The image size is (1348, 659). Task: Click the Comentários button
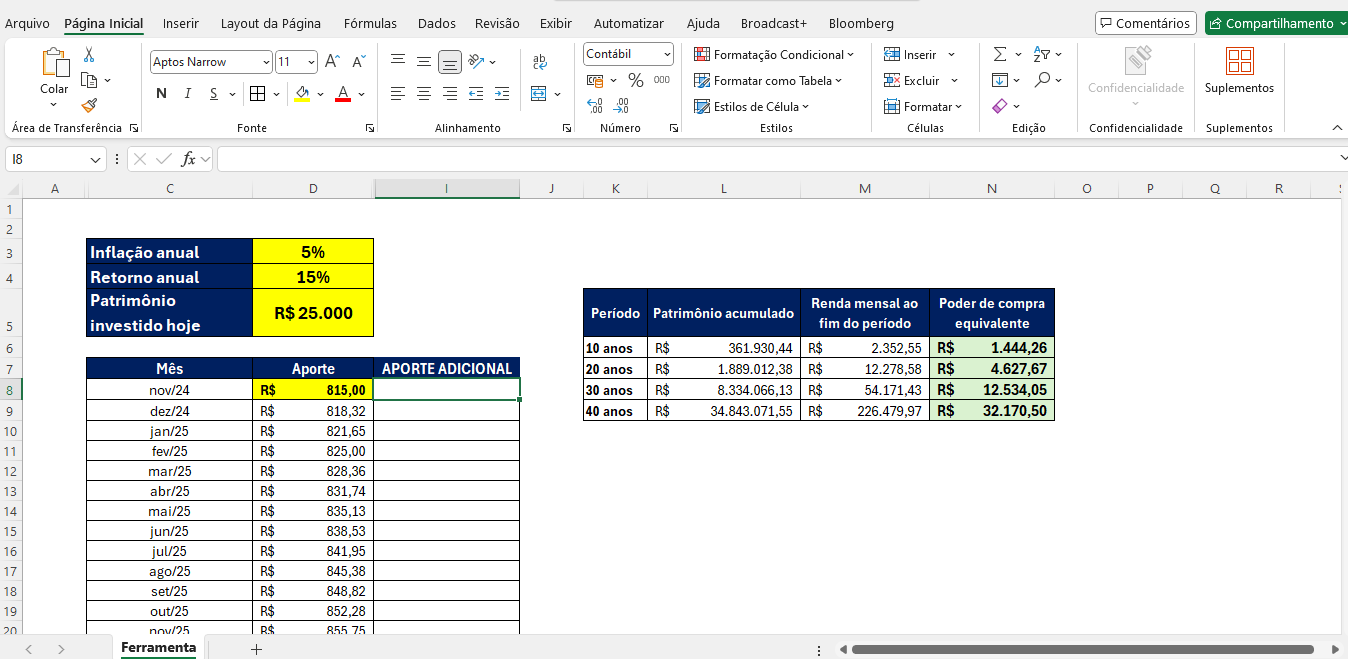tap(1145, 23)
